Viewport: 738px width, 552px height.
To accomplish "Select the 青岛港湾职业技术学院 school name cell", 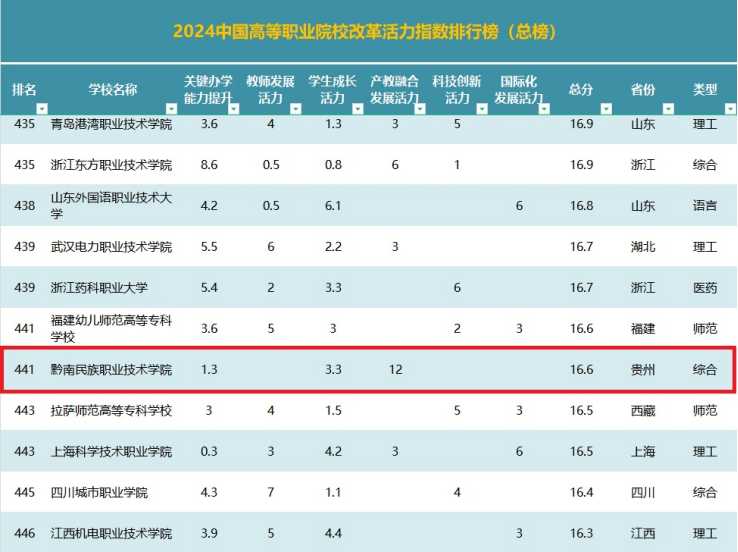I will point(111,124).
